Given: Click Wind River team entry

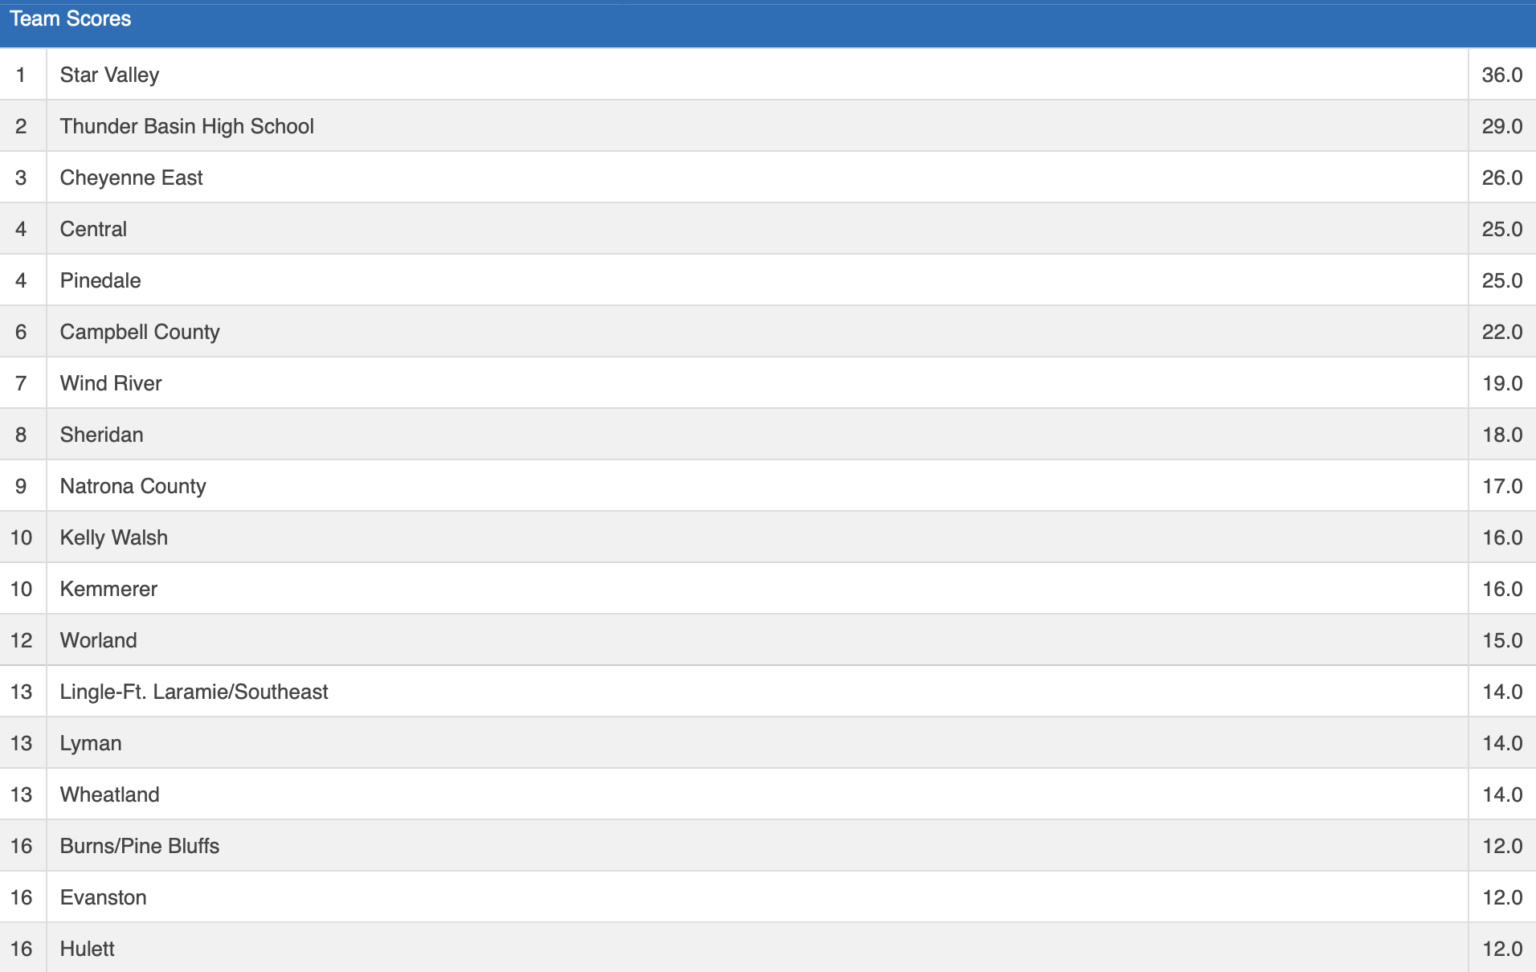Looking at the screenshot, I should click(x=110, y=384).
